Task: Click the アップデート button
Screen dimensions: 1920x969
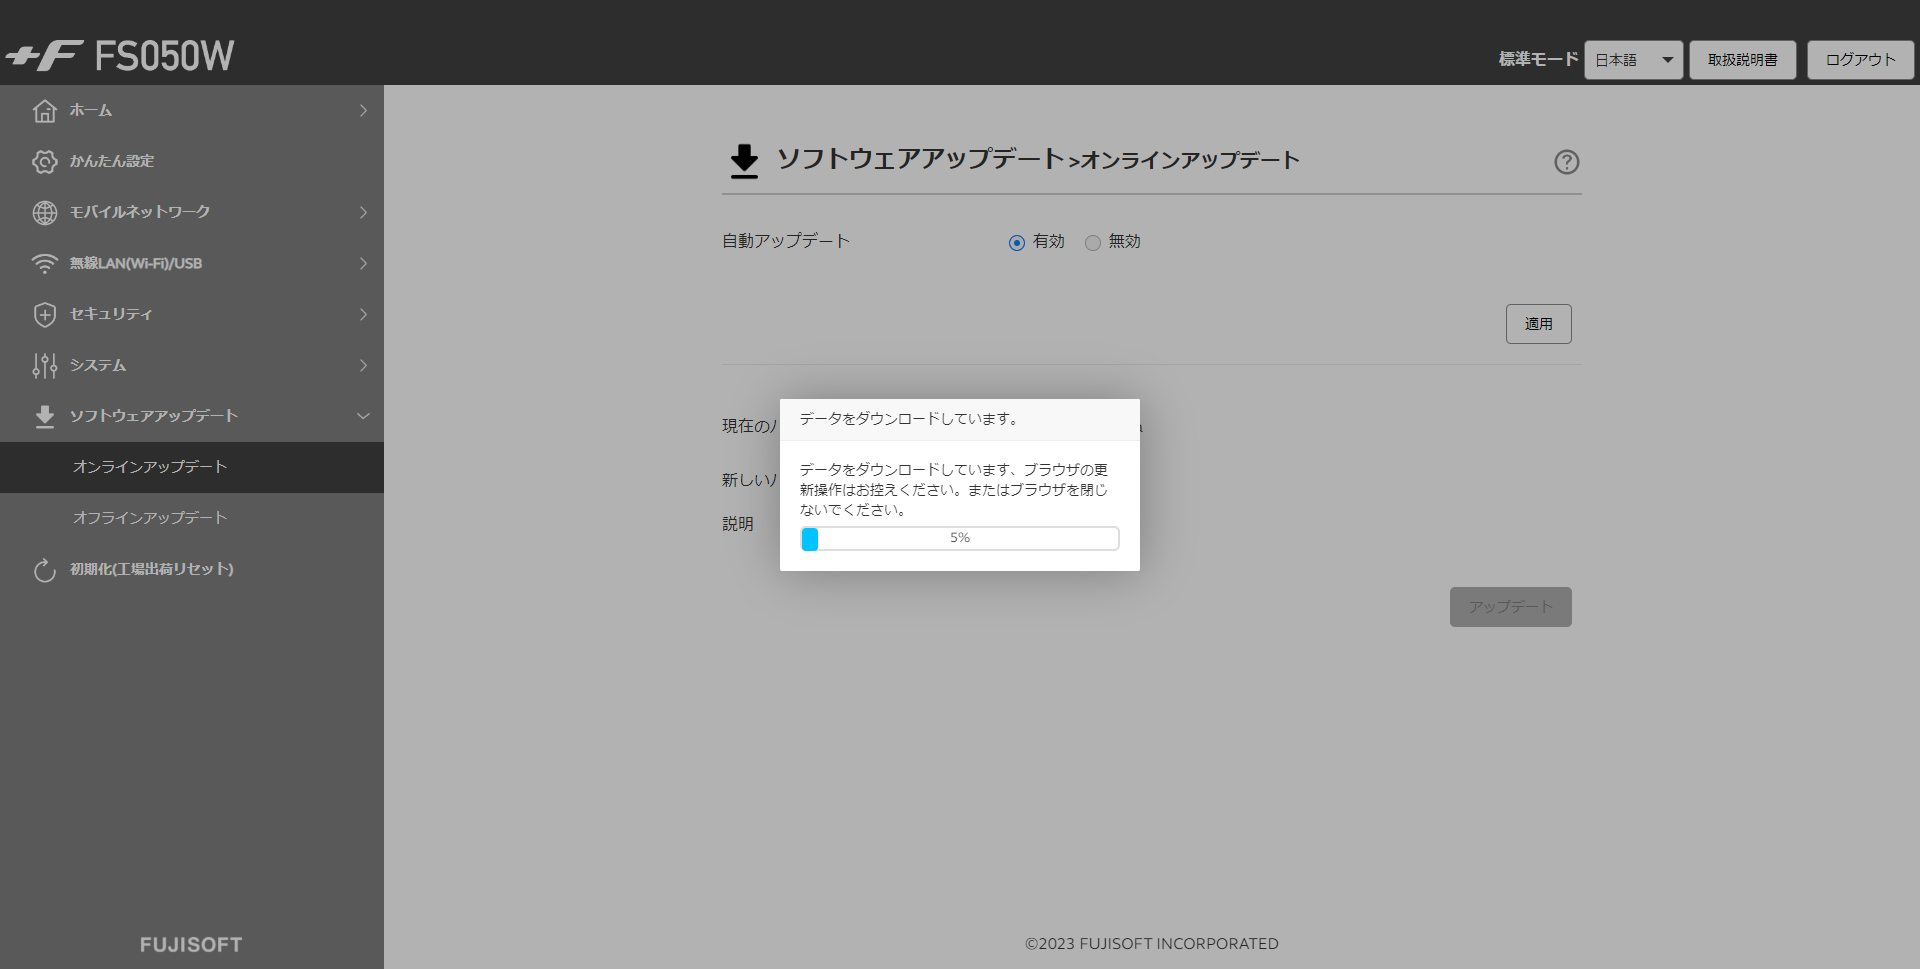Action: [x=1511, y=607]
